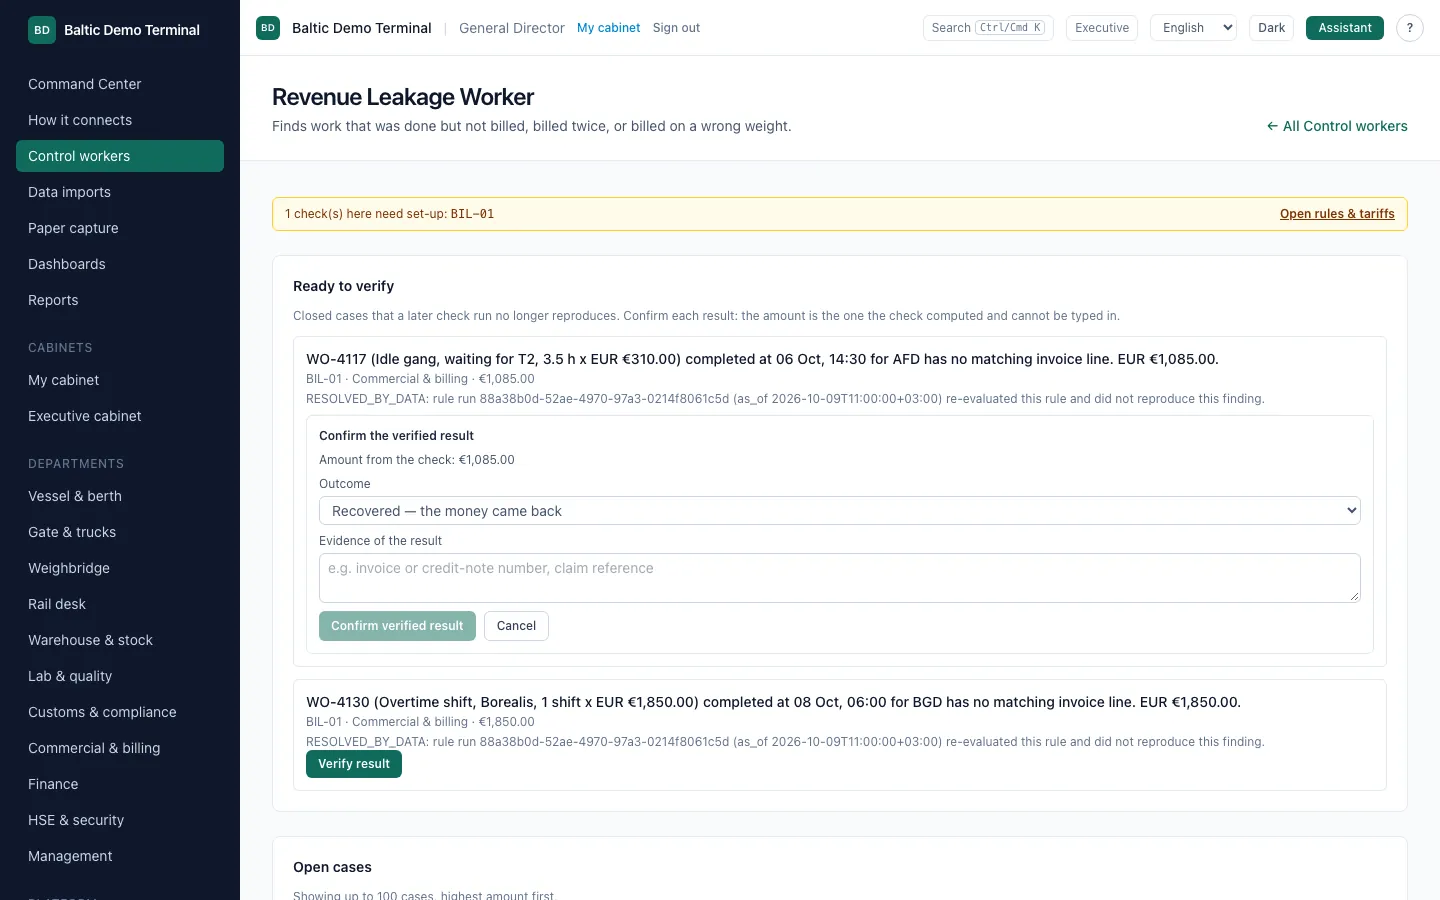
Task: Click the Evidence of the result field
Action: click(x=840, y=578)
